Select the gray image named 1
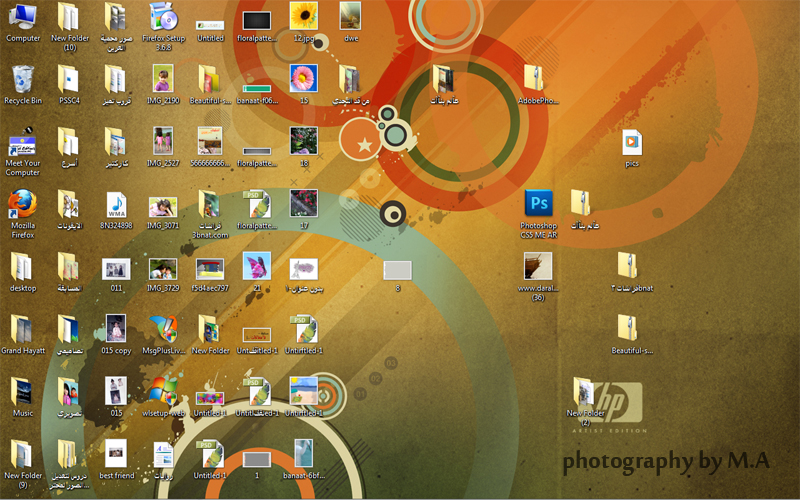Image resolution: width=800 pixels, height=500 pixels. pyautogui.click(x=257, y=460)
